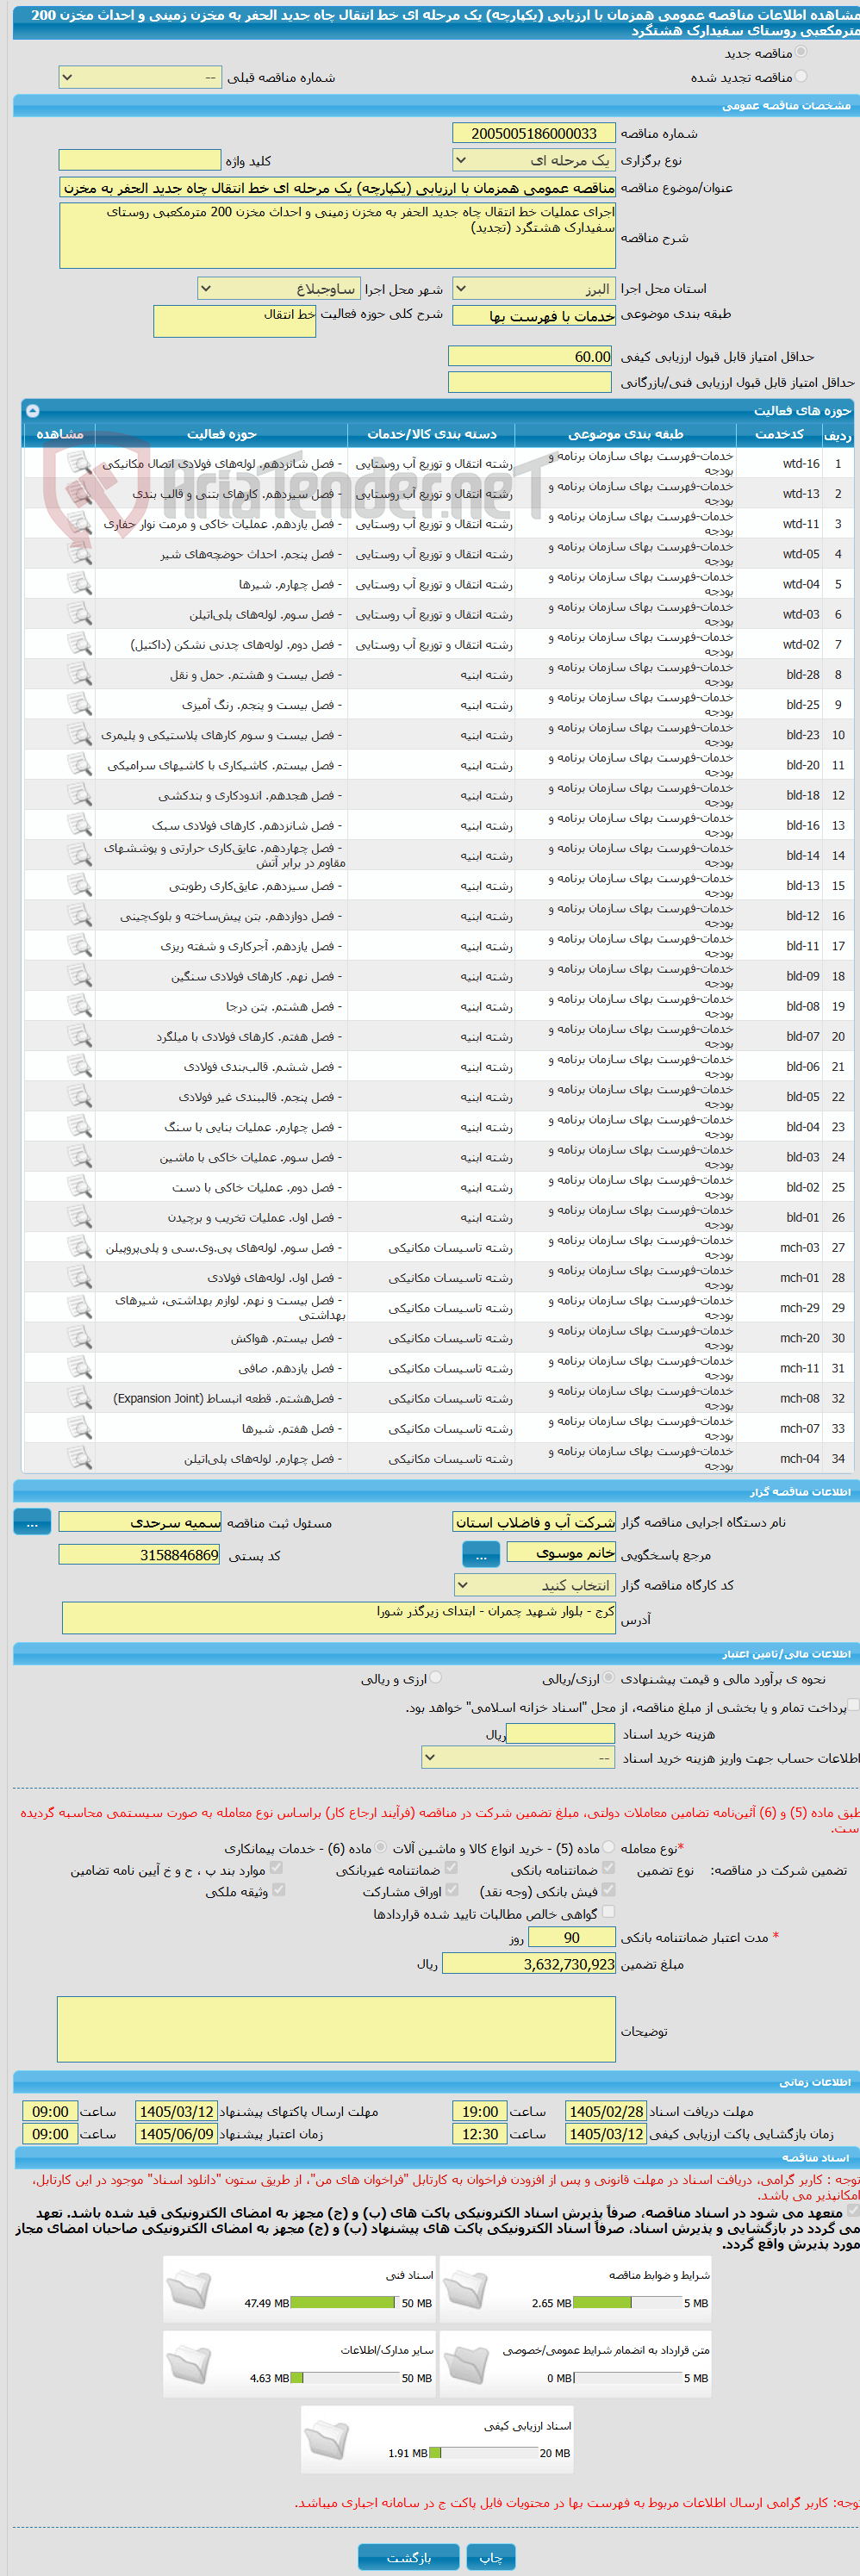Click the مشاهده column header
The width and height of the screenshot is (860, 2576).
[60, 434]
